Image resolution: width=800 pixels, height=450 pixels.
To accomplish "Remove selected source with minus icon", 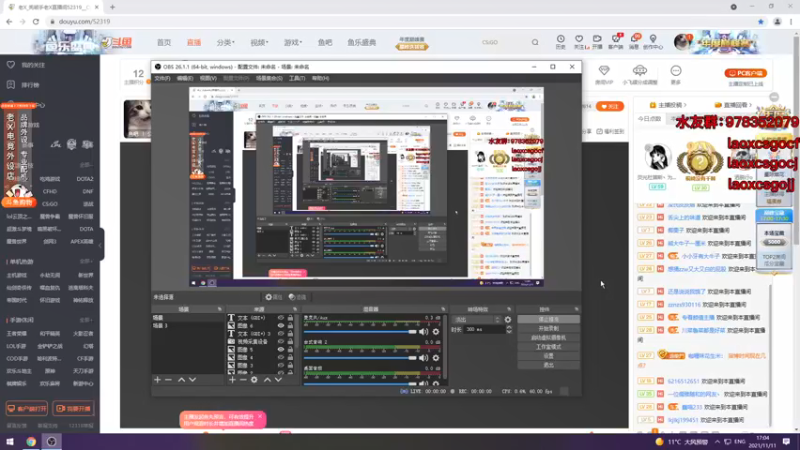I will pos(243,380).
